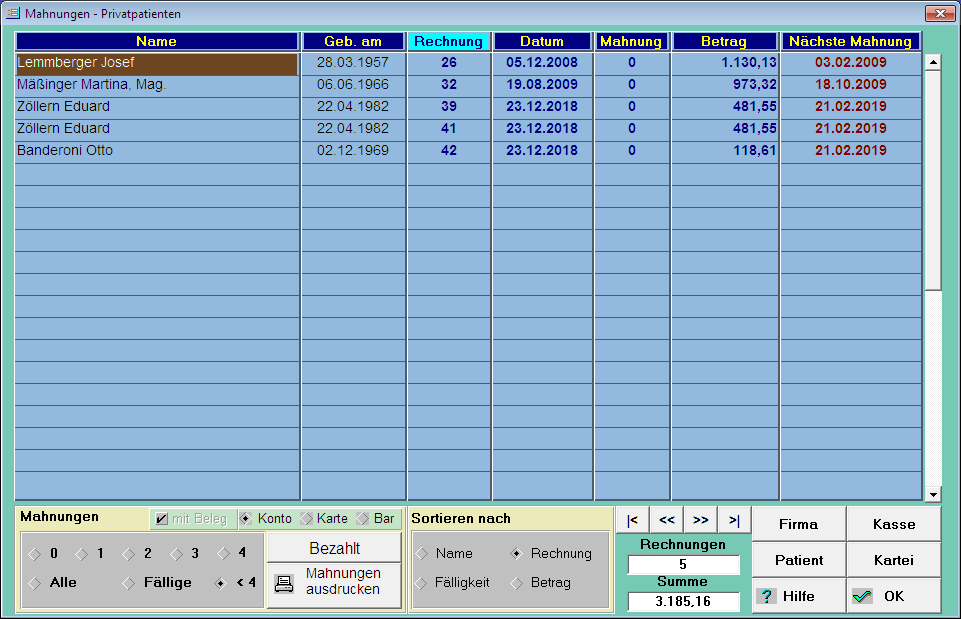Click the printer icon for Mahnungen ausdrucken
Image resolution: width=961 pixels, height=619 pixels.
[x=285, y=584]
